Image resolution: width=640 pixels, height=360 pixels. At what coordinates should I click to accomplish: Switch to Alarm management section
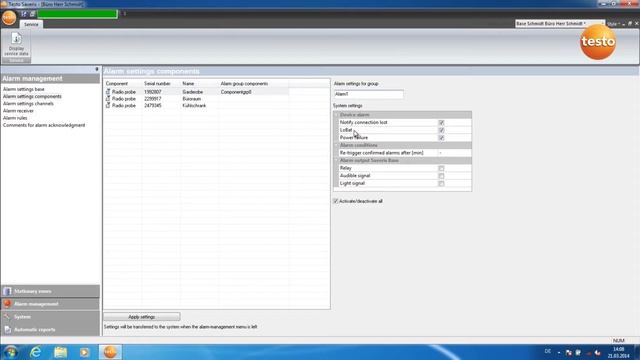click(50, 304)
